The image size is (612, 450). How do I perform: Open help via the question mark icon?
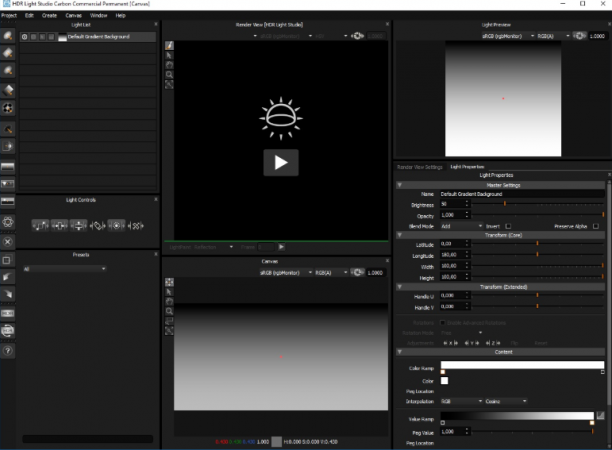point(7,350)
